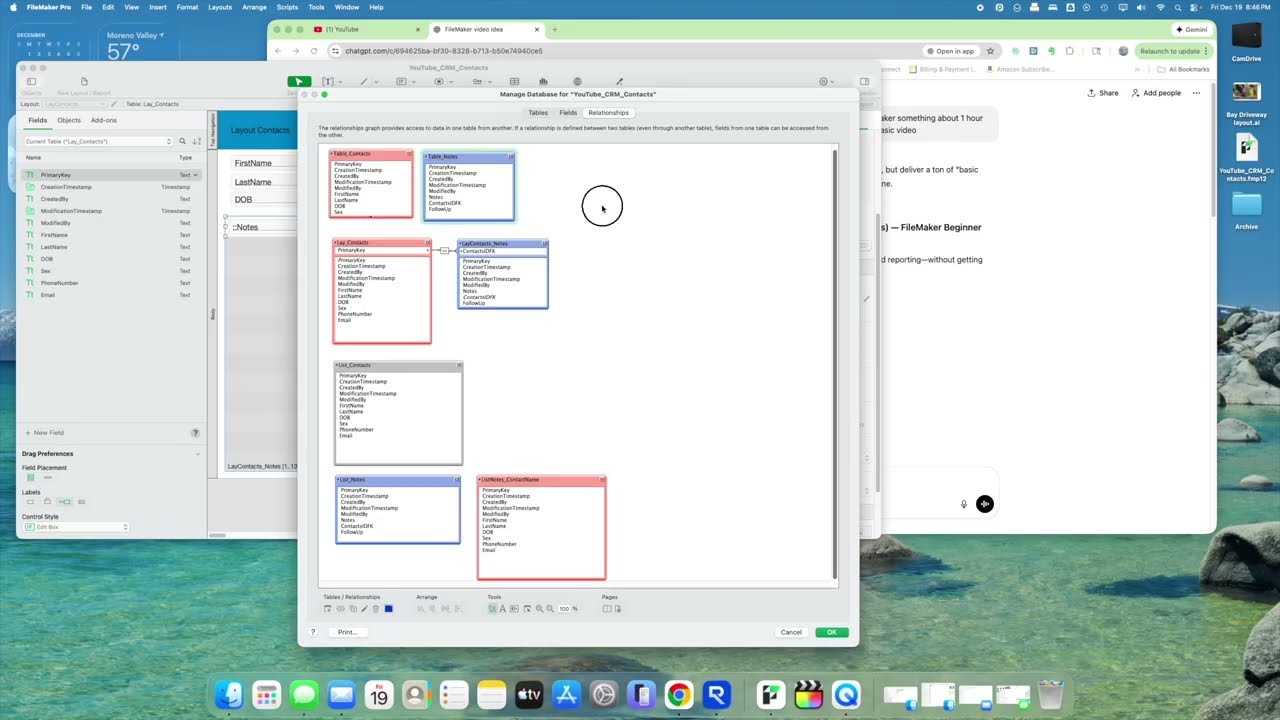Click Share in ChatGPT window
The image size is (1280, 720).
pos(1103,93)
